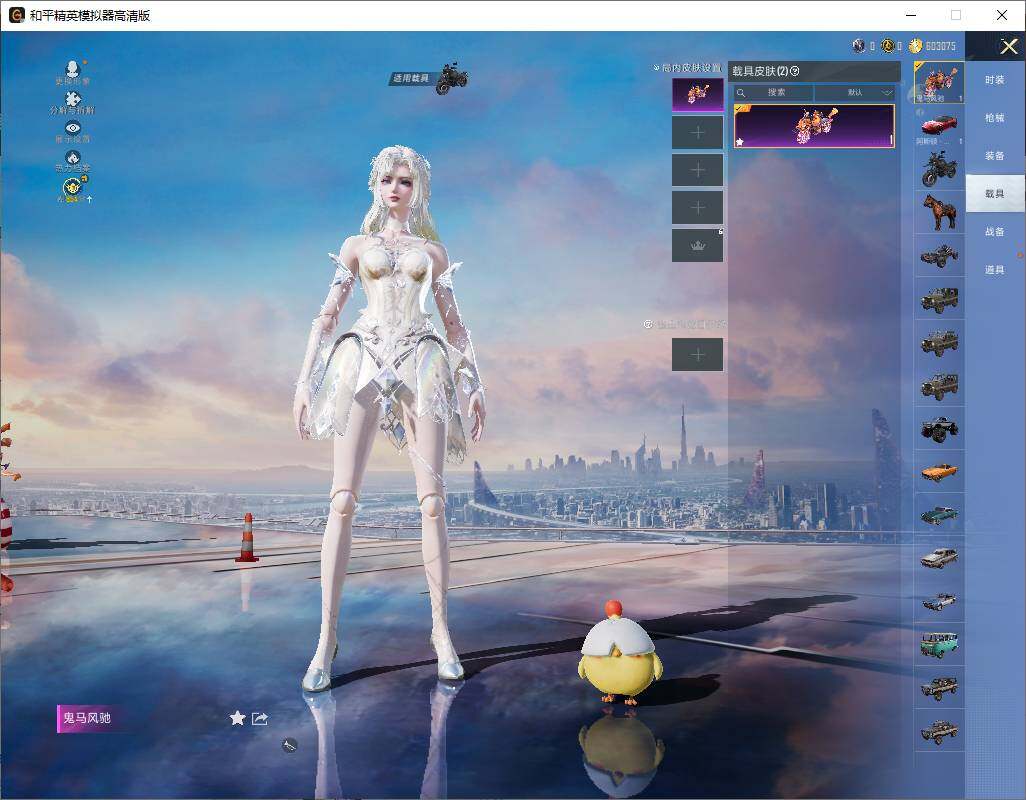Select the first olive jeep vehicle

pos(939,298)
